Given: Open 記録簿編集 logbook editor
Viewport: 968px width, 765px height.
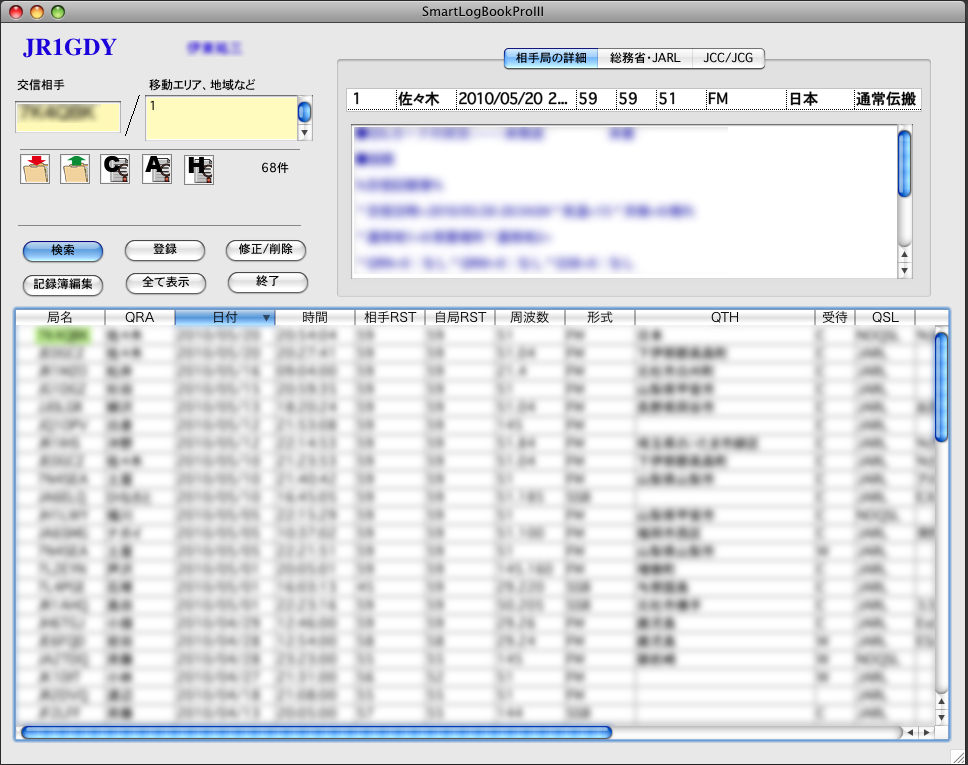Looking at the screenshot, I should [x=63, y=283].
